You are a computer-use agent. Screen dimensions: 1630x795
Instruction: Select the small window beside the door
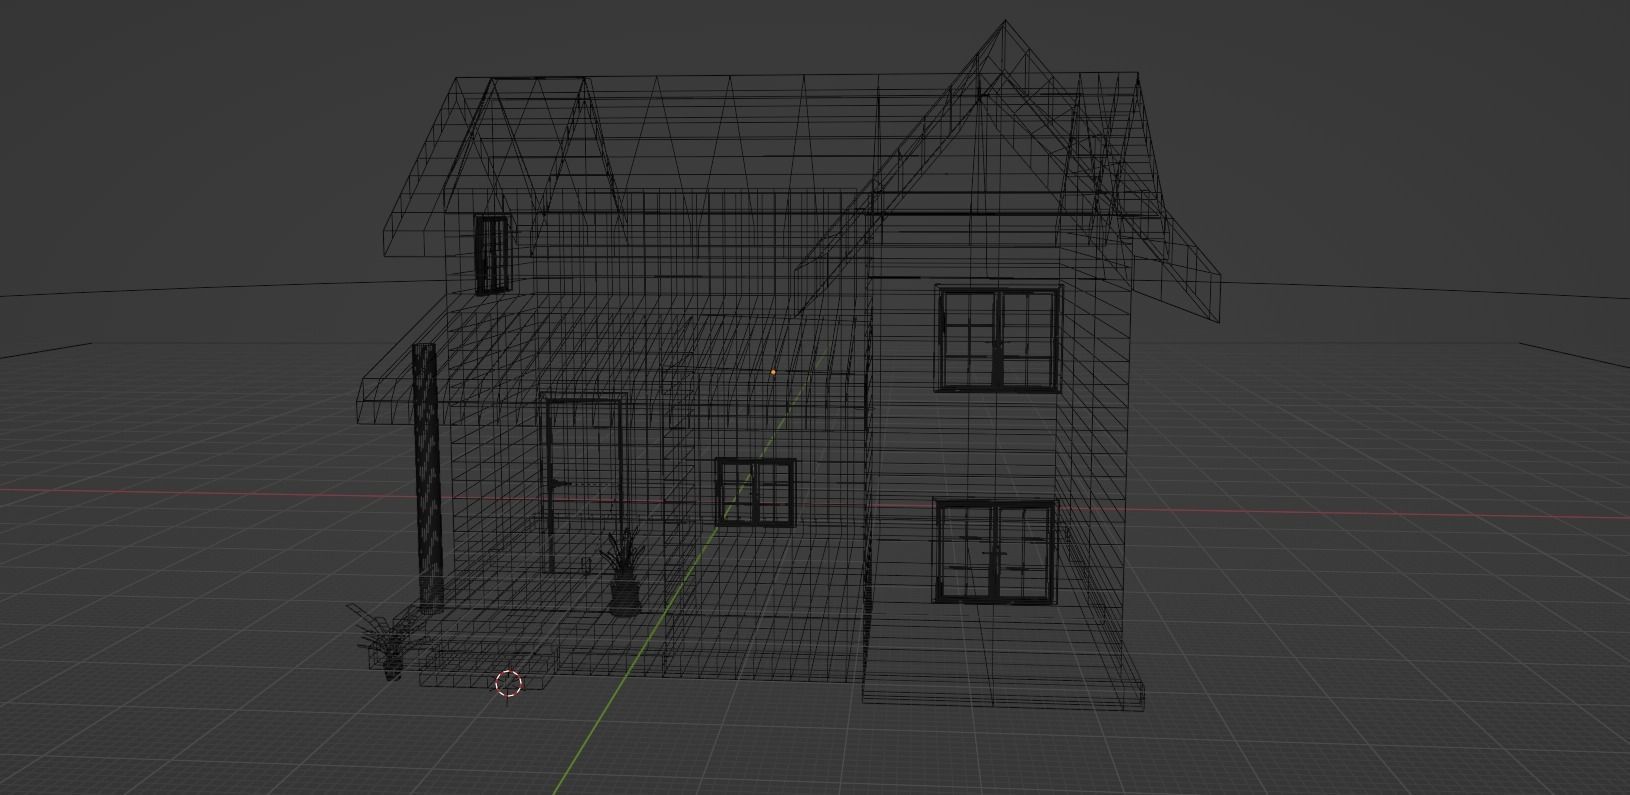pos(756,492)
